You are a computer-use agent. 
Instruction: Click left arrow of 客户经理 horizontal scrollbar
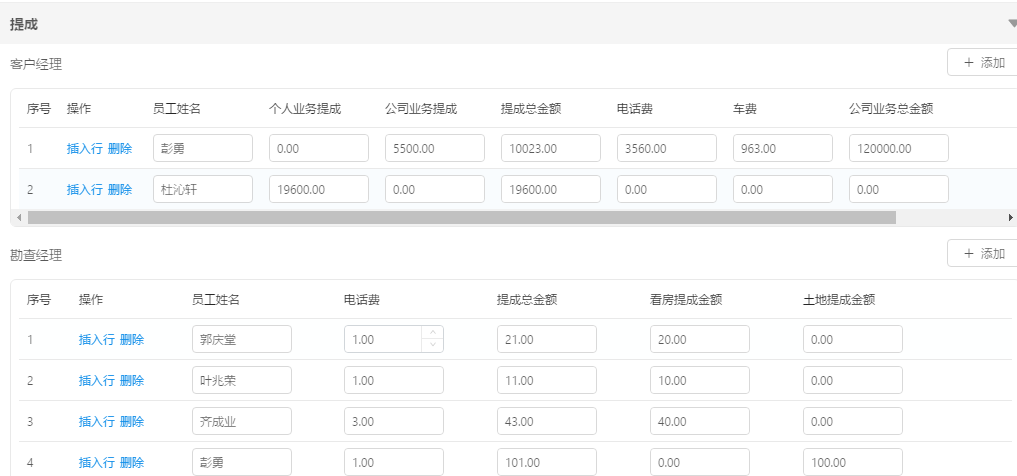(x=19, y=217)
